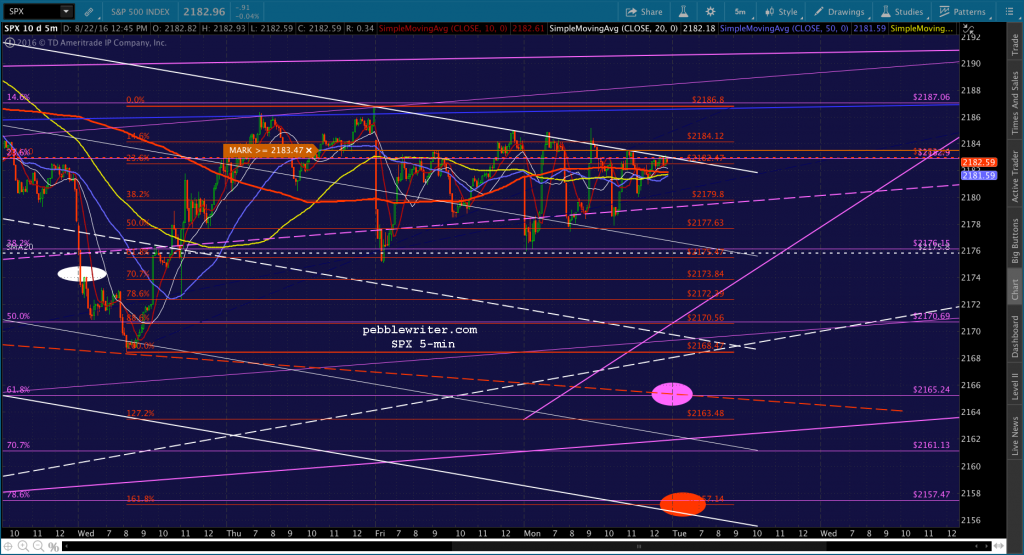Click the white oval drawing on chart

[82, 274]
